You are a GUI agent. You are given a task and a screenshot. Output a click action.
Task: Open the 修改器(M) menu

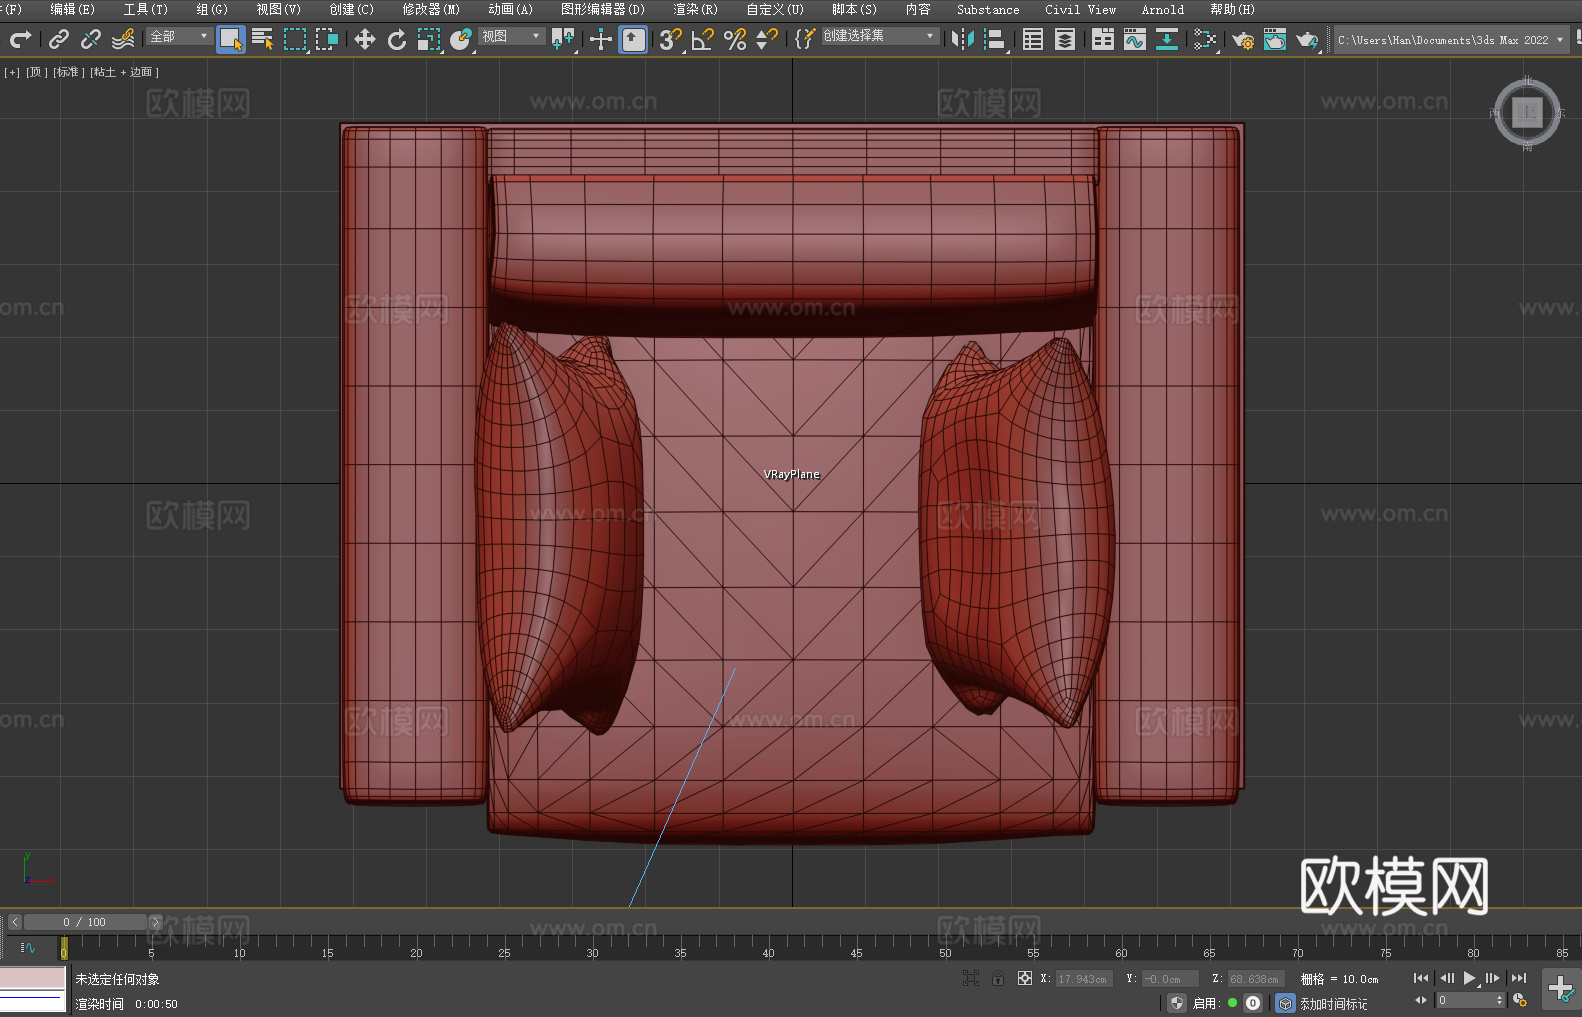[x=431, y=9]
